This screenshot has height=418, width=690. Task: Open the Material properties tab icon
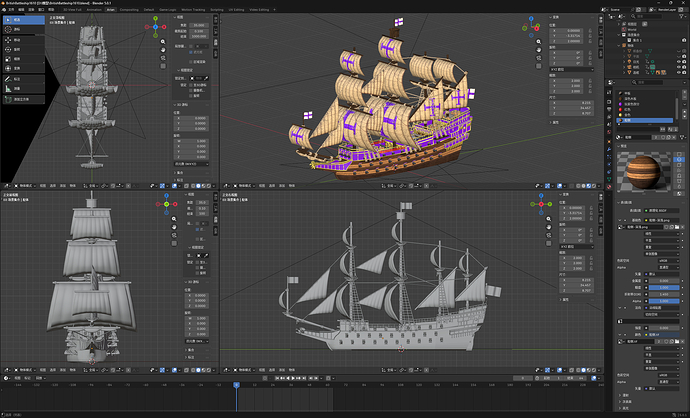(x=609, y=187)
